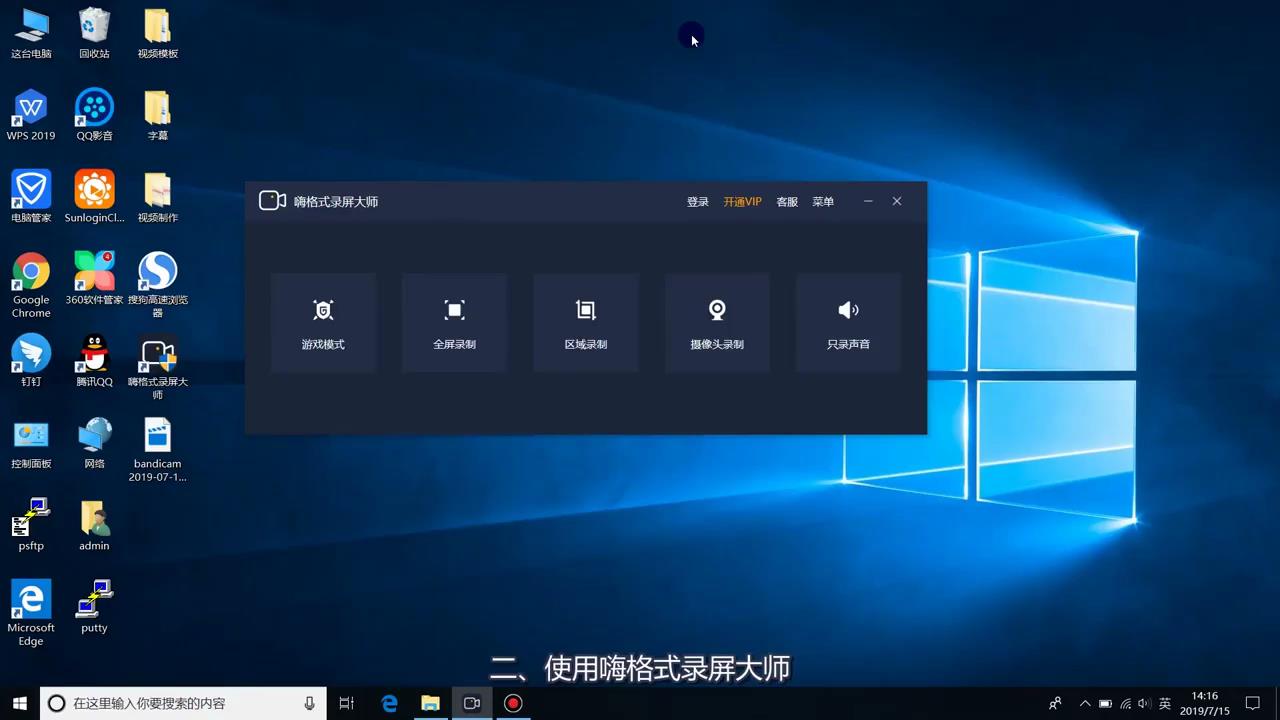Open the admin user folder
The width and height of the screenshot is (1280, 720).
tap(94, 525)
